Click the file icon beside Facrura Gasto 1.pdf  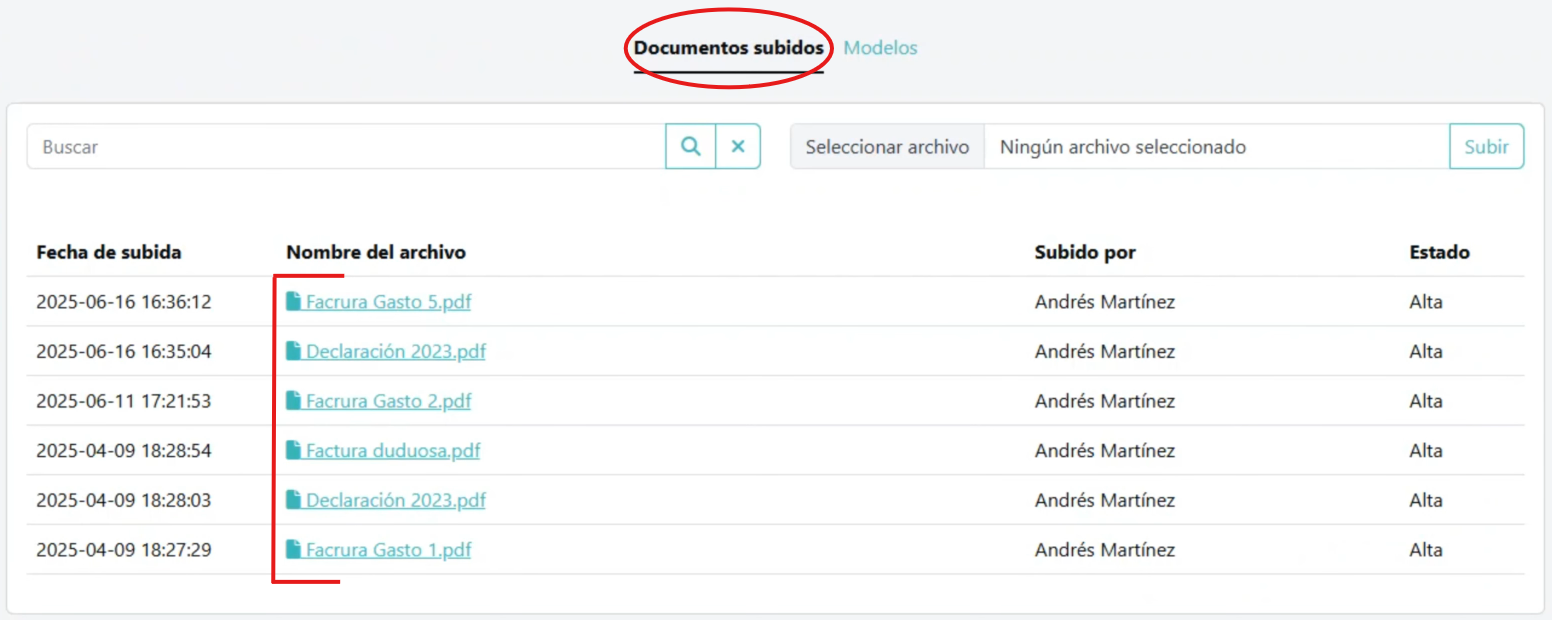click(x=293, y=550)
